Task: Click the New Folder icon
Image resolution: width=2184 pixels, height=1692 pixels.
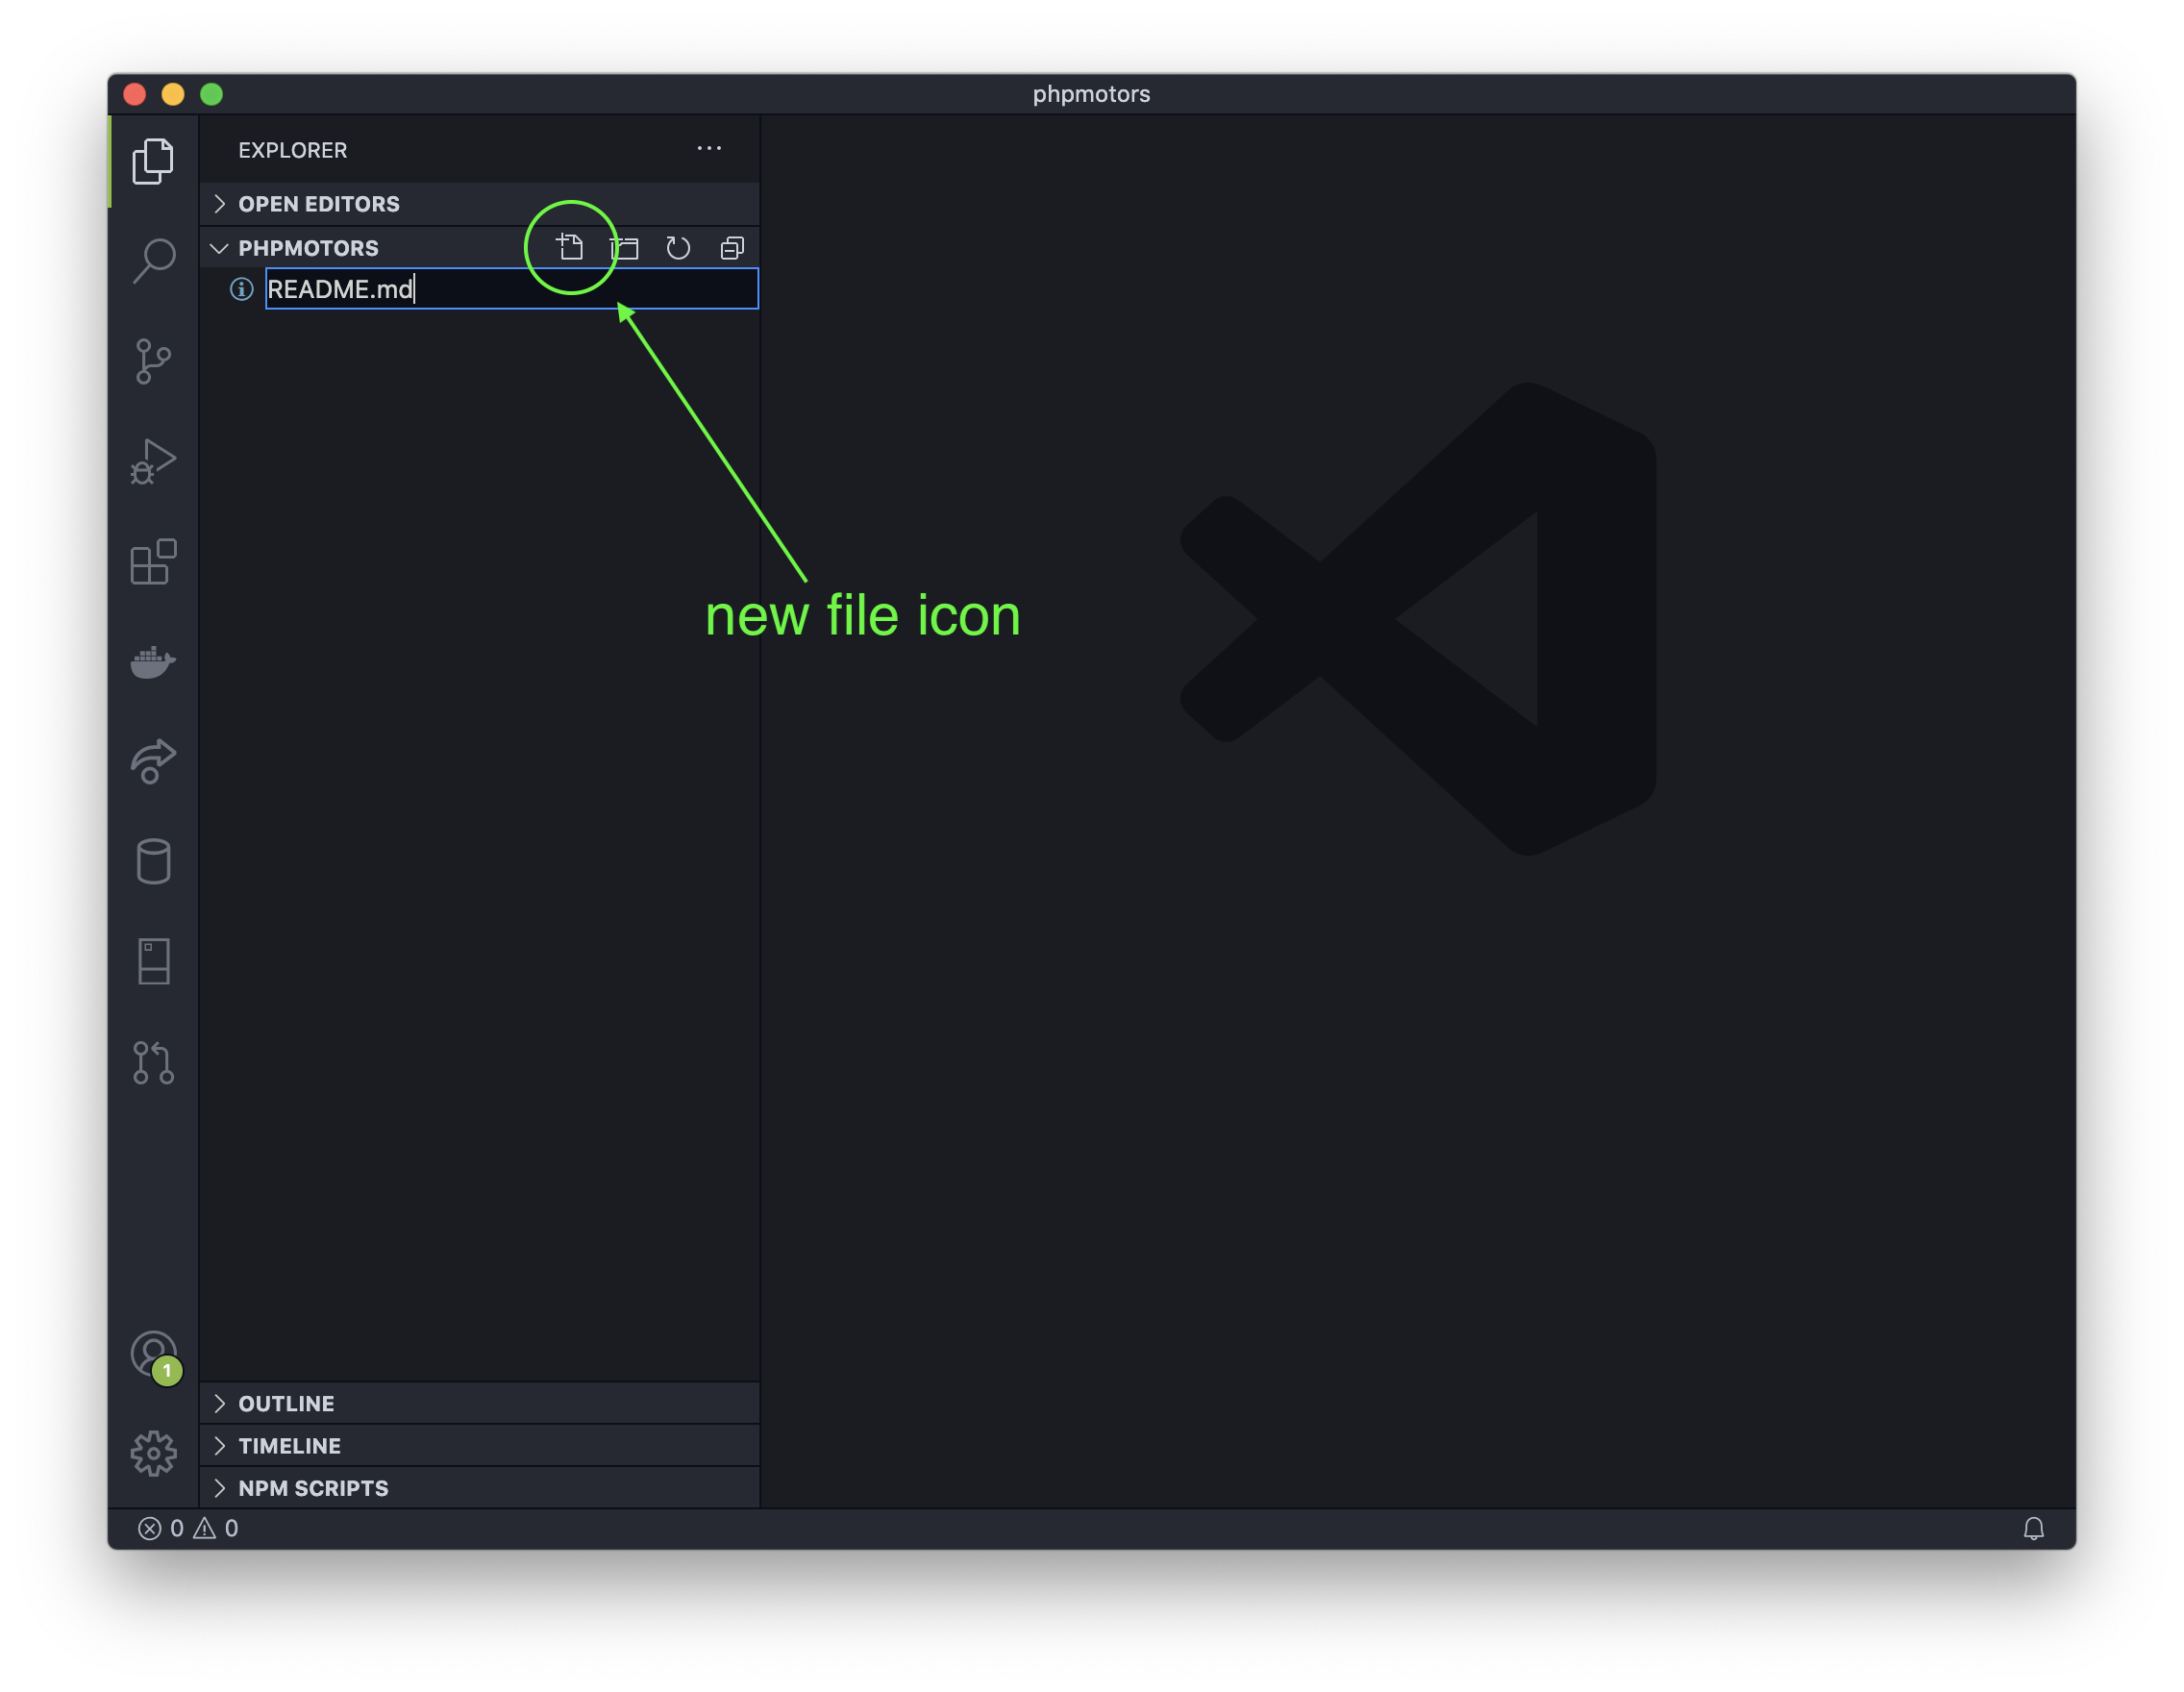Action: pos(624,247)
